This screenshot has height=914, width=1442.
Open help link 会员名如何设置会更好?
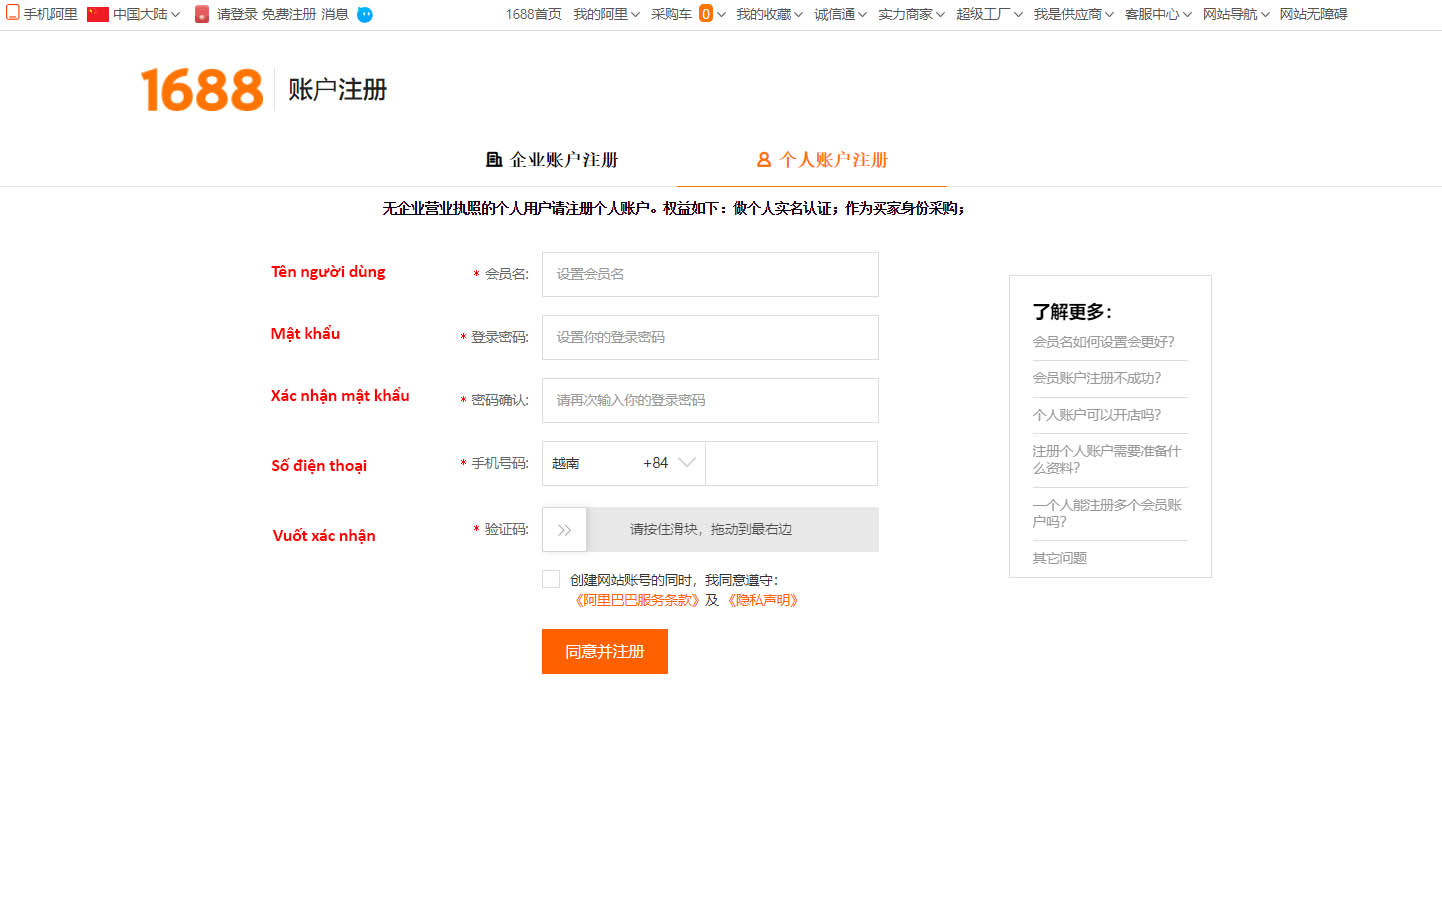coord(1104,342)
